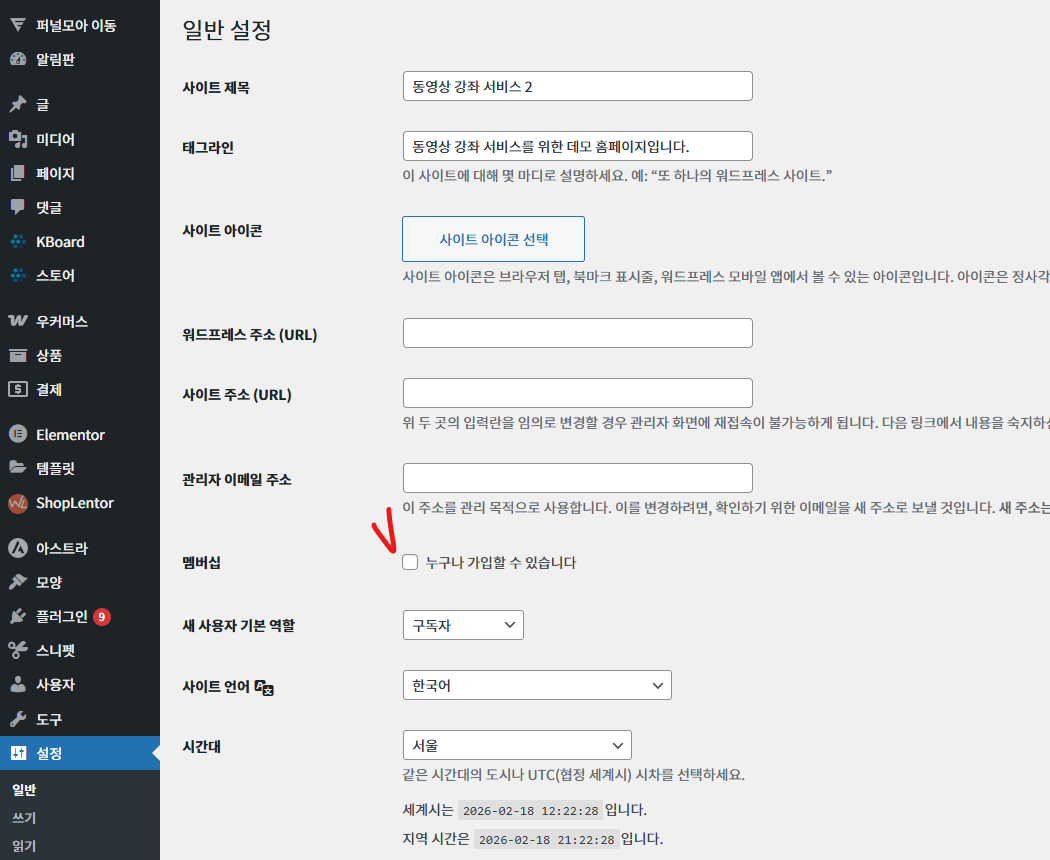Screen dimensions: 1050x860
Task: Click the 플러그인 plug icon
Action: [x=18, y=616]
